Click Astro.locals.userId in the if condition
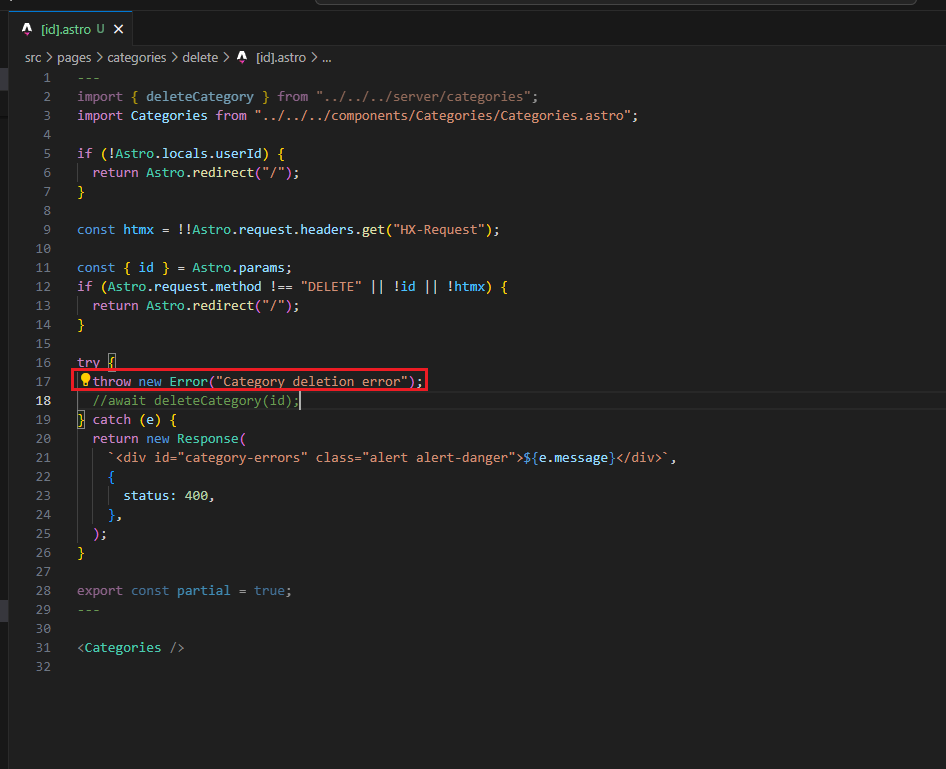The height and width of the screenshot is (769, 946). tap(189, 154)
